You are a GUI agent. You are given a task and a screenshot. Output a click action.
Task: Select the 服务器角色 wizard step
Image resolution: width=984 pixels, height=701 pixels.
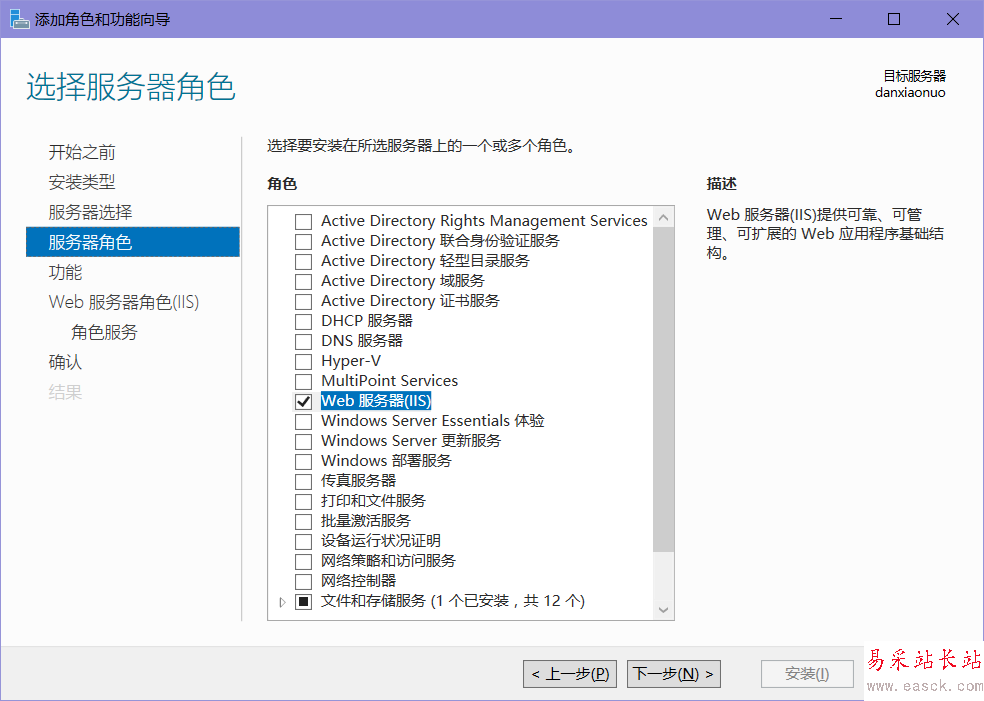[132, 242]
